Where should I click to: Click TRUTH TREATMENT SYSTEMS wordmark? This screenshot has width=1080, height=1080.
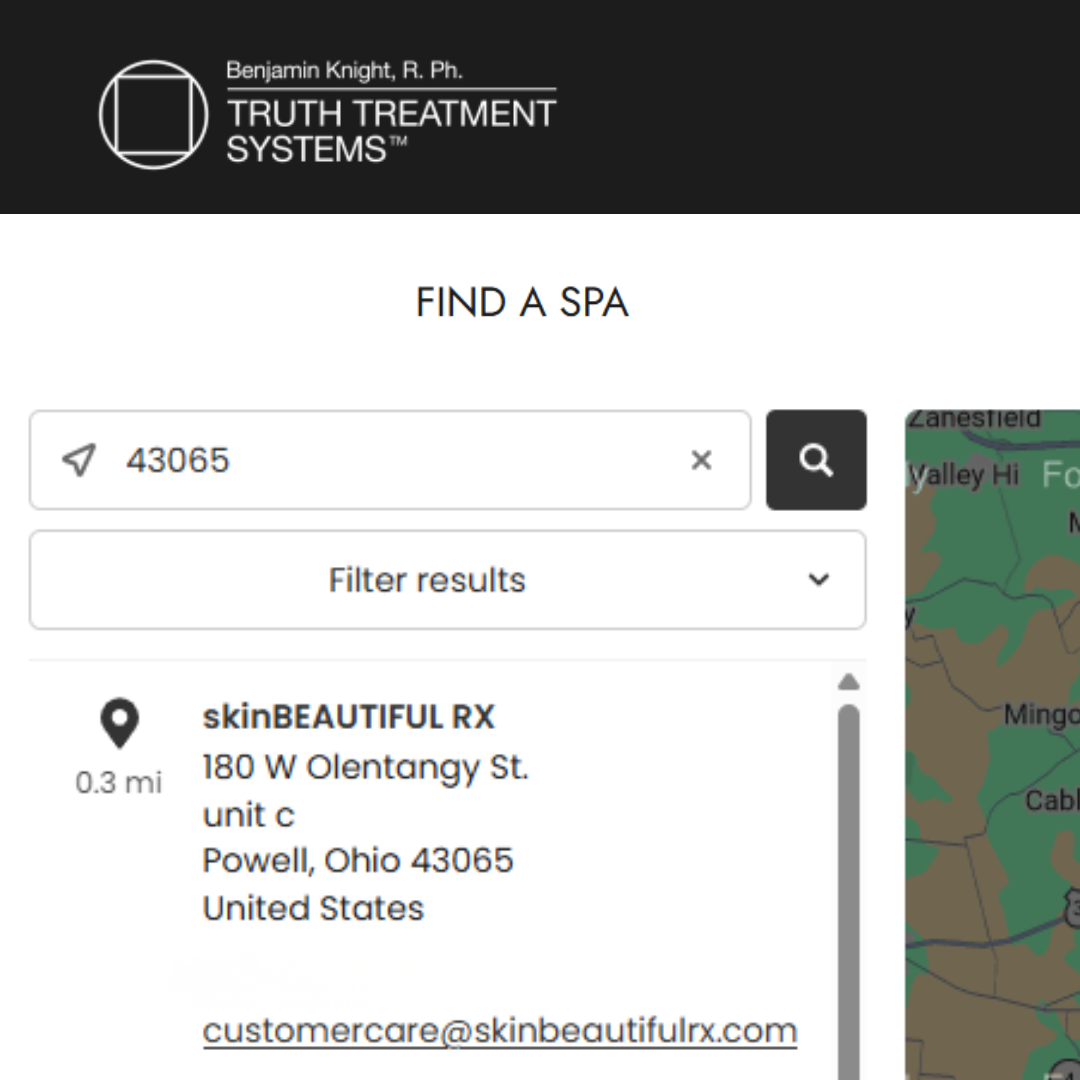[x=391, y=131]
